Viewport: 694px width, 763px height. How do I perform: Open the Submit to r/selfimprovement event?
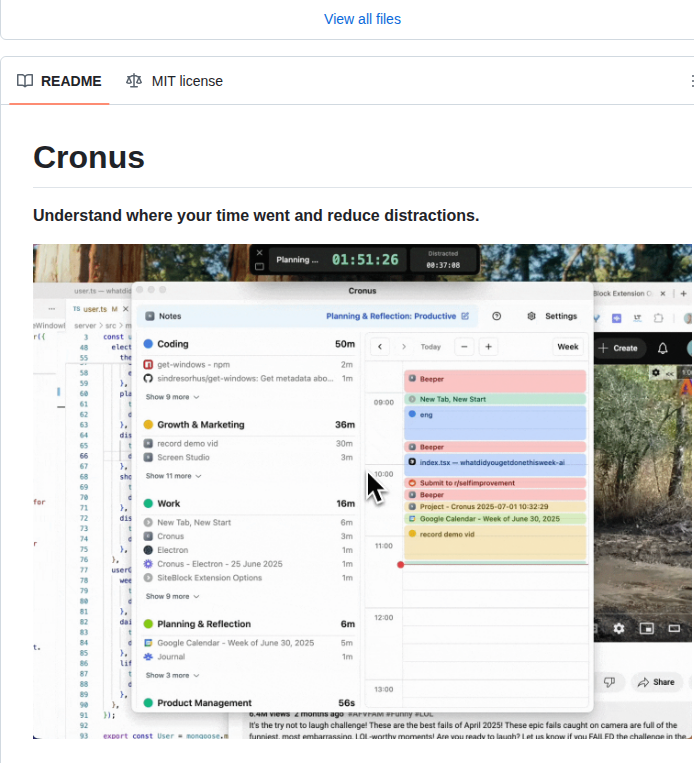click(495, 483)
